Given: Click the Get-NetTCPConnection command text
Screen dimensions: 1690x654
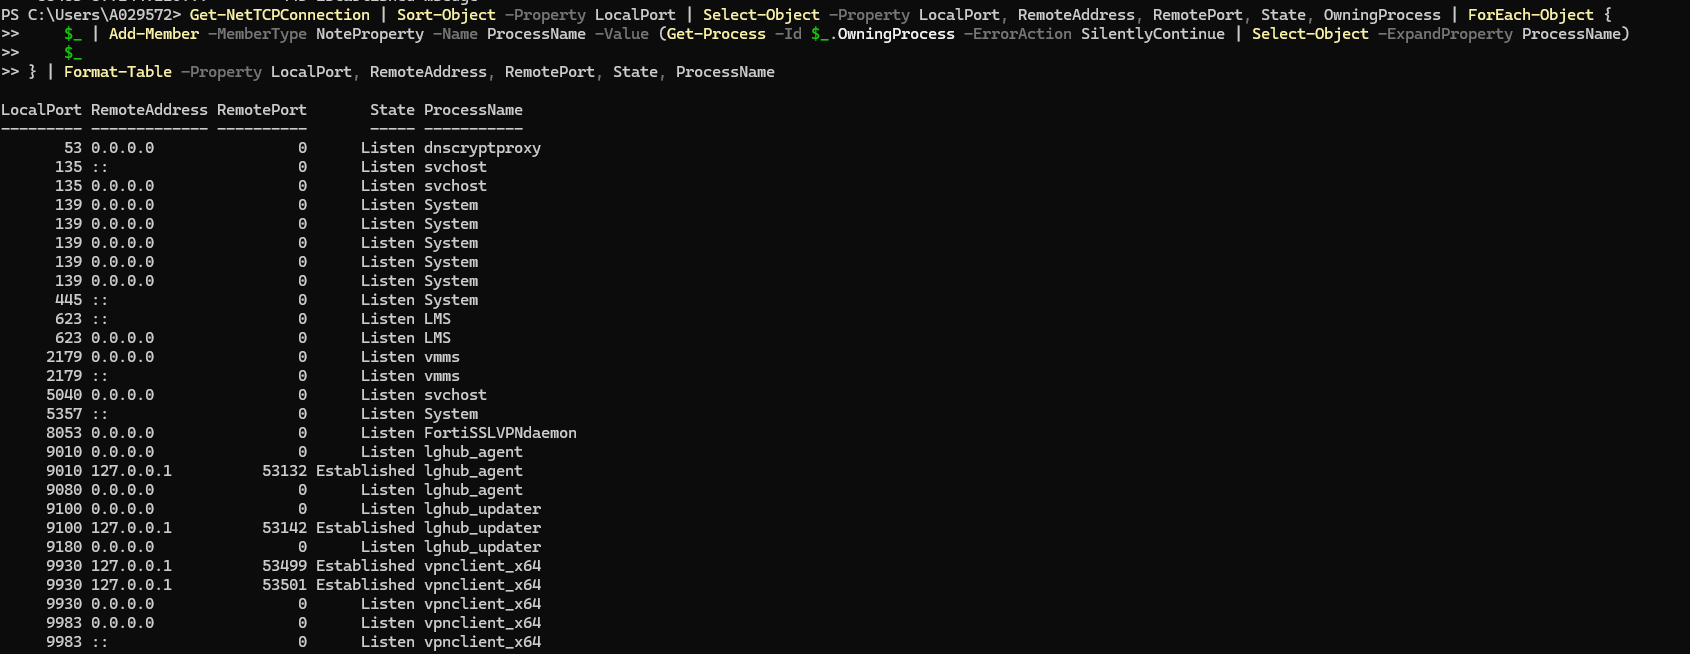Looking at the screenshot, I should (279, 15).
